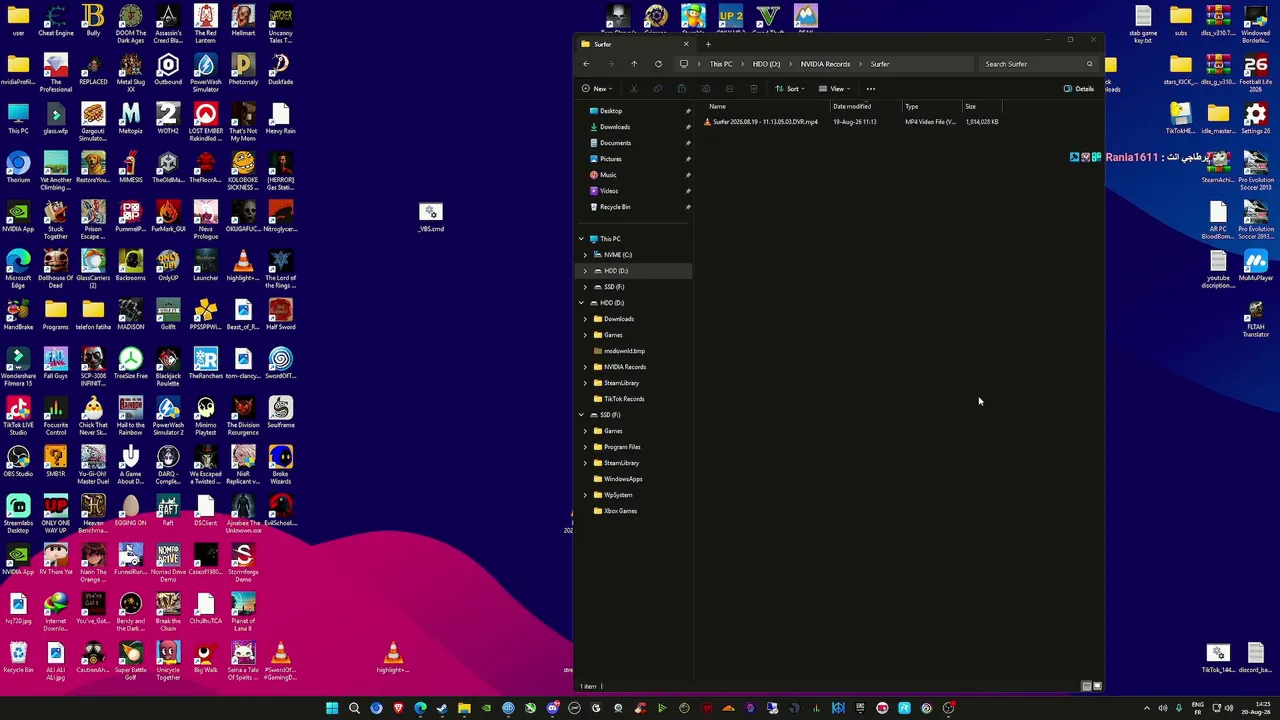Image resolution: width=1280 pixels, height=720 pixels.
Task: Click the Up arrow navigation button
Action: (634, 64)
